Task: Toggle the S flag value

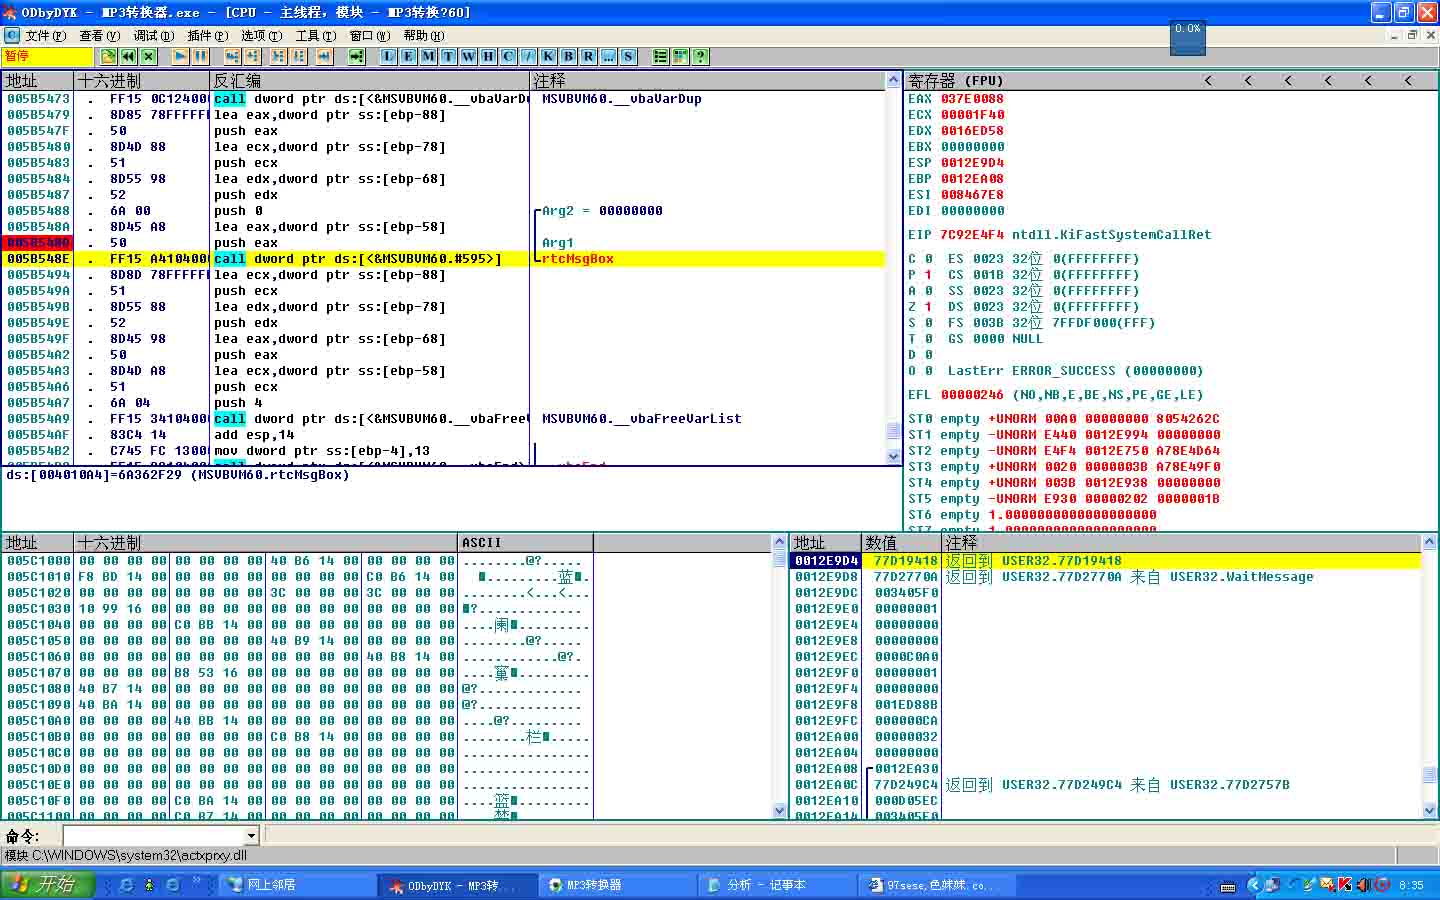Action: click(x=928, y=323)
